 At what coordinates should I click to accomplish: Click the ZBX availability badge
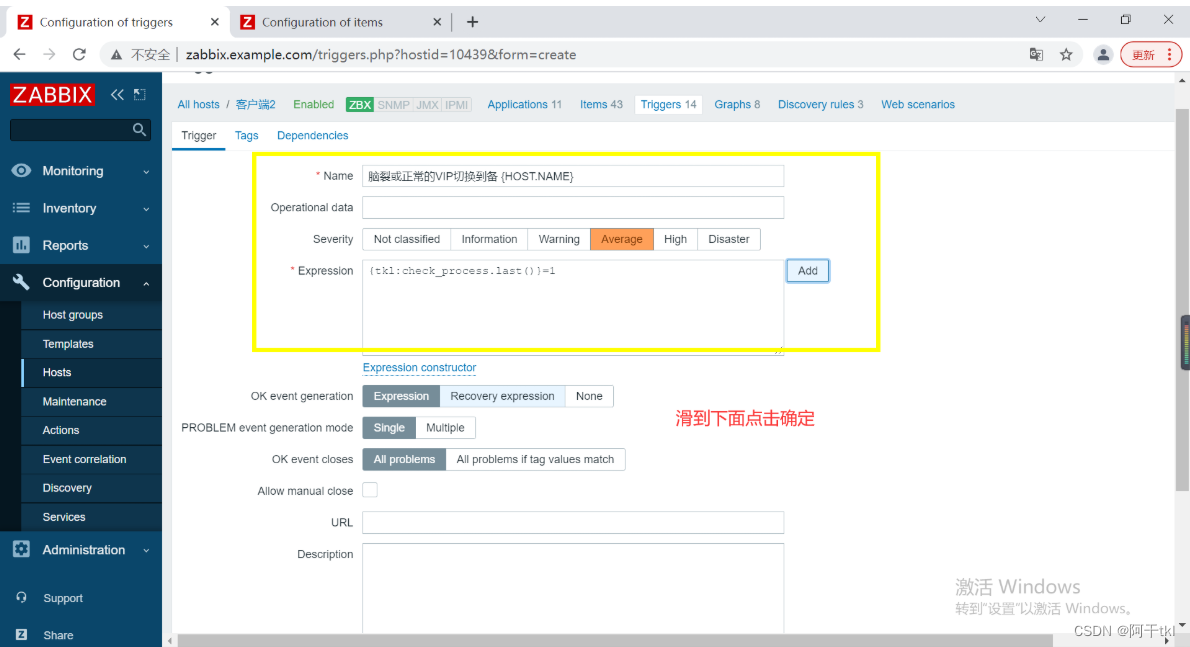coord(359,105)
